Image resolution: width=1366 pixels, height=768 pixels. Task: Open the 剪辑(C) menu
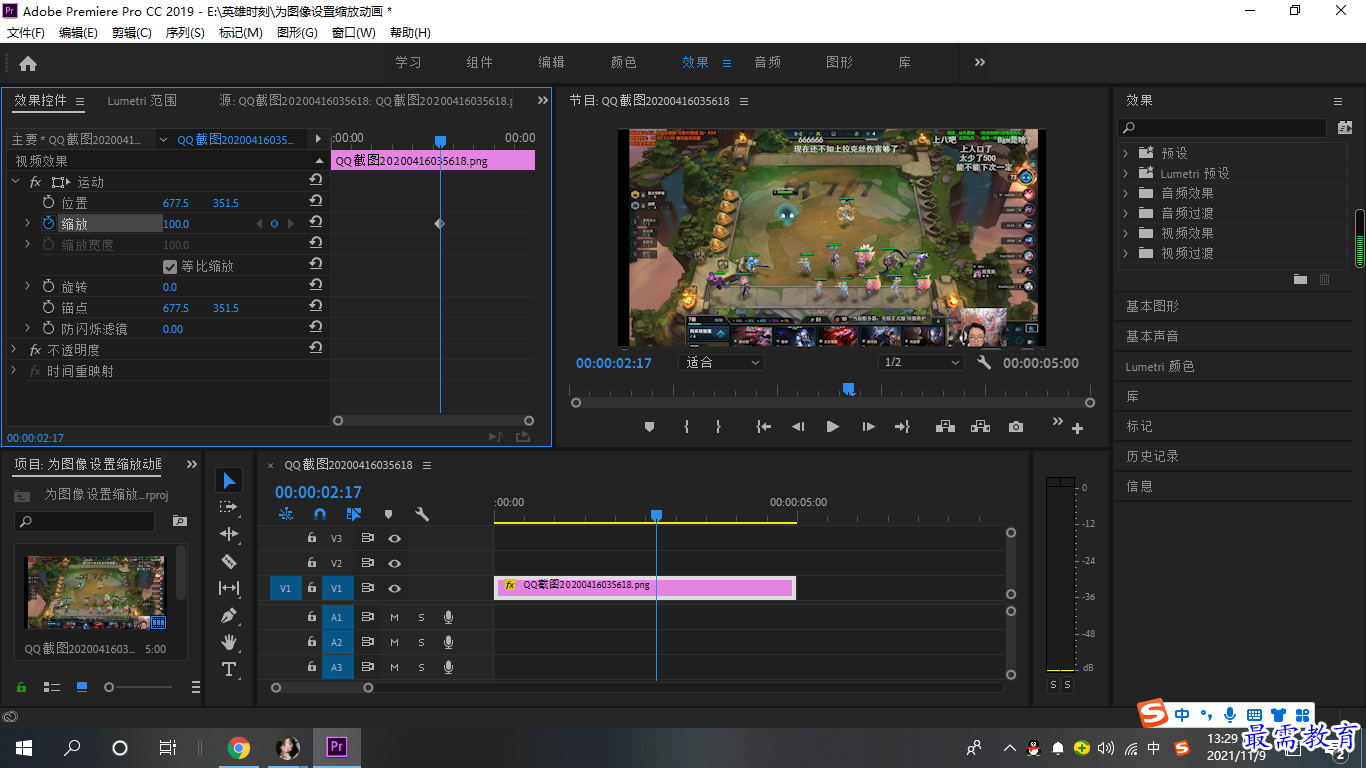click(x=132, y=32)
